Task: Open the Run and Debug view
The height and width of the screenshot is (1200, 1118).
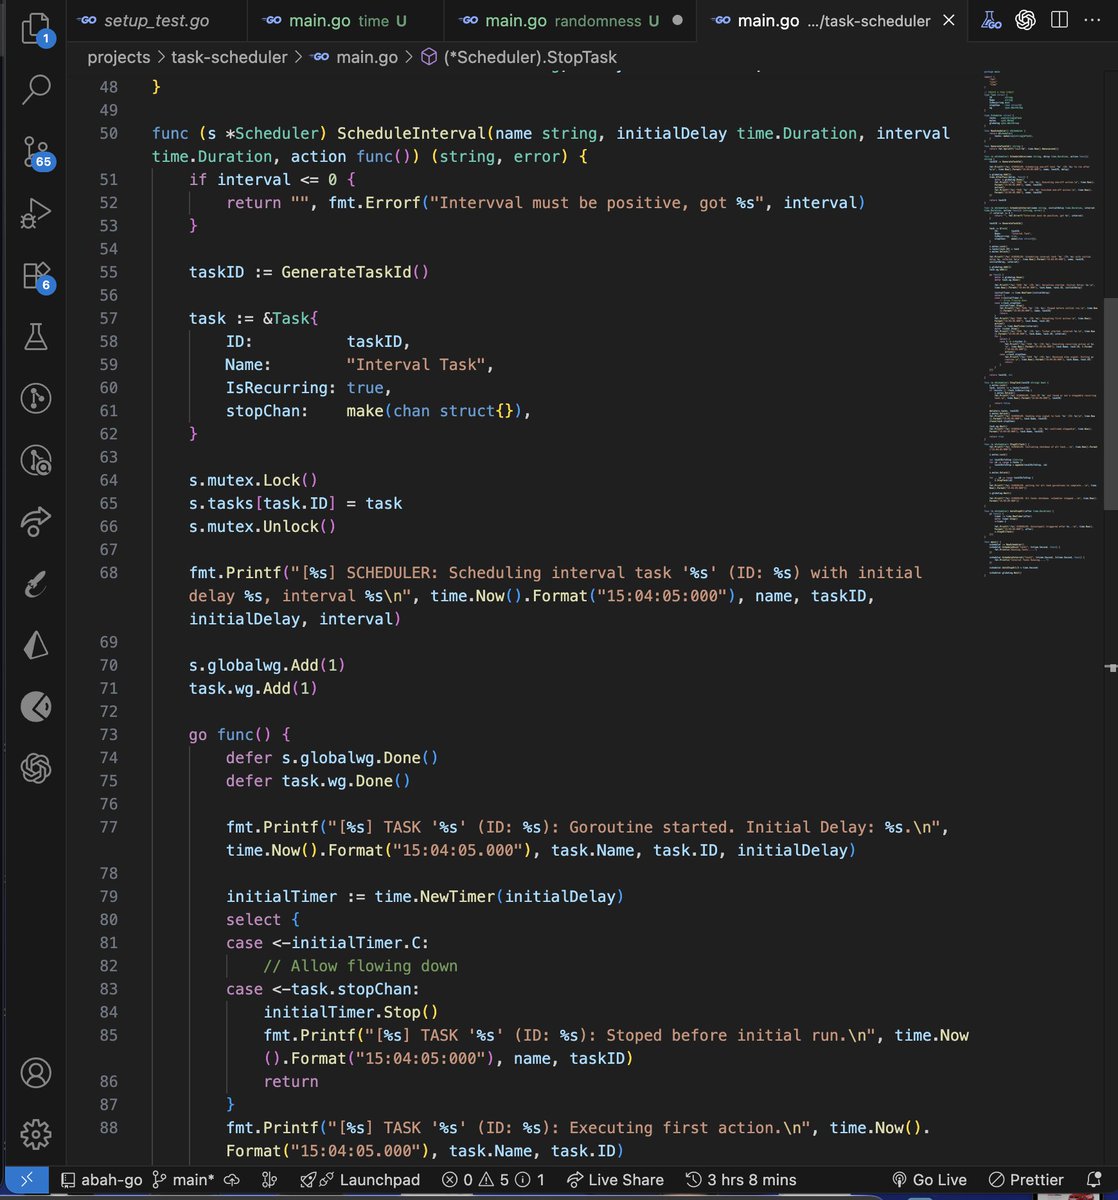Action: (36, 212)
